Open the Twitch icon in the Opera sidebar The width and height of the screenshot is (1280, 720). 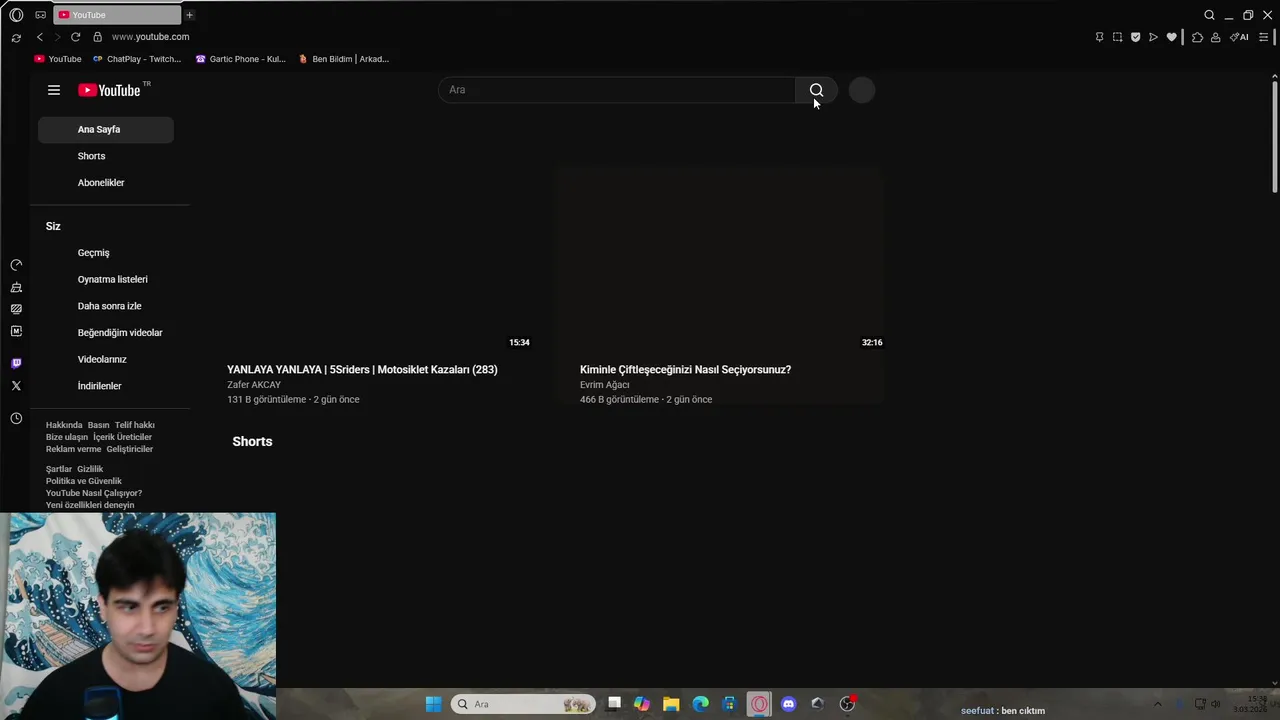point(16,363)
